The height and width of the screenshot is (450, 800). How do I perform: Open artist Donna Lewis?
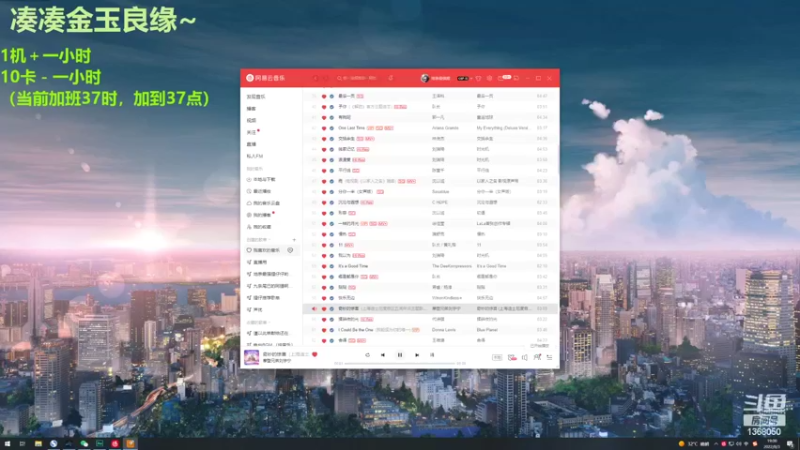pyautogui.click(x=444, y=330)
